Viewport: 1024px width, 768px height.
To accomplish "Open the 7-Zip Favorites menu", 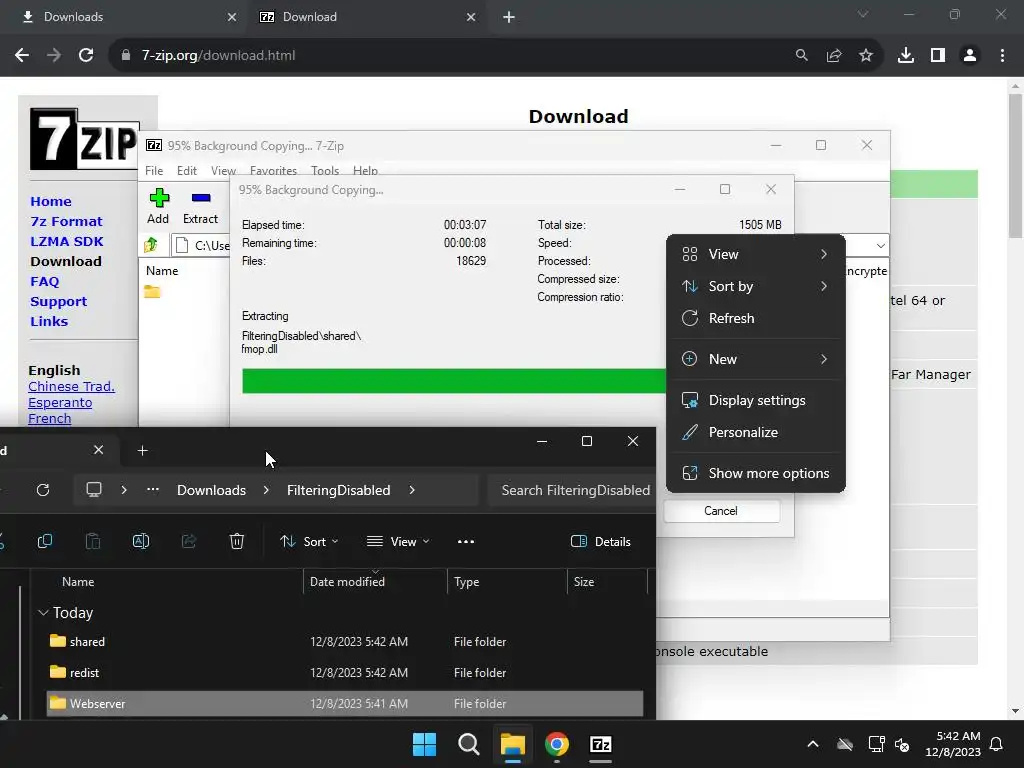I will point(273,170).
